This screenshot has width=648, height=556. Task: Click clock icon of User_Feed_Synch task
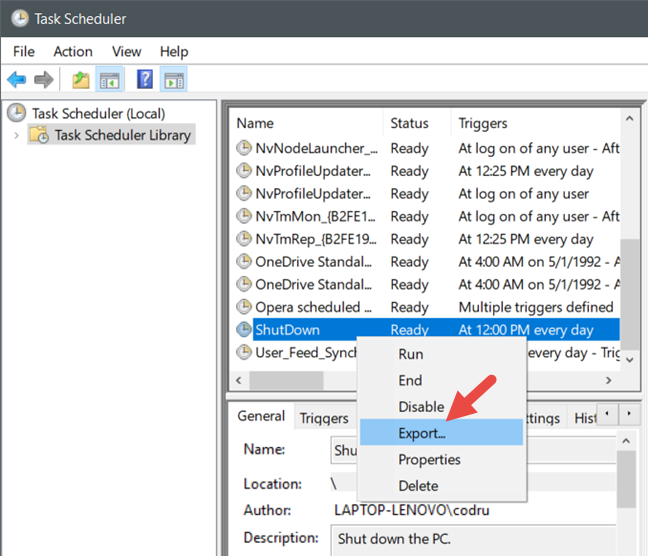244,352
